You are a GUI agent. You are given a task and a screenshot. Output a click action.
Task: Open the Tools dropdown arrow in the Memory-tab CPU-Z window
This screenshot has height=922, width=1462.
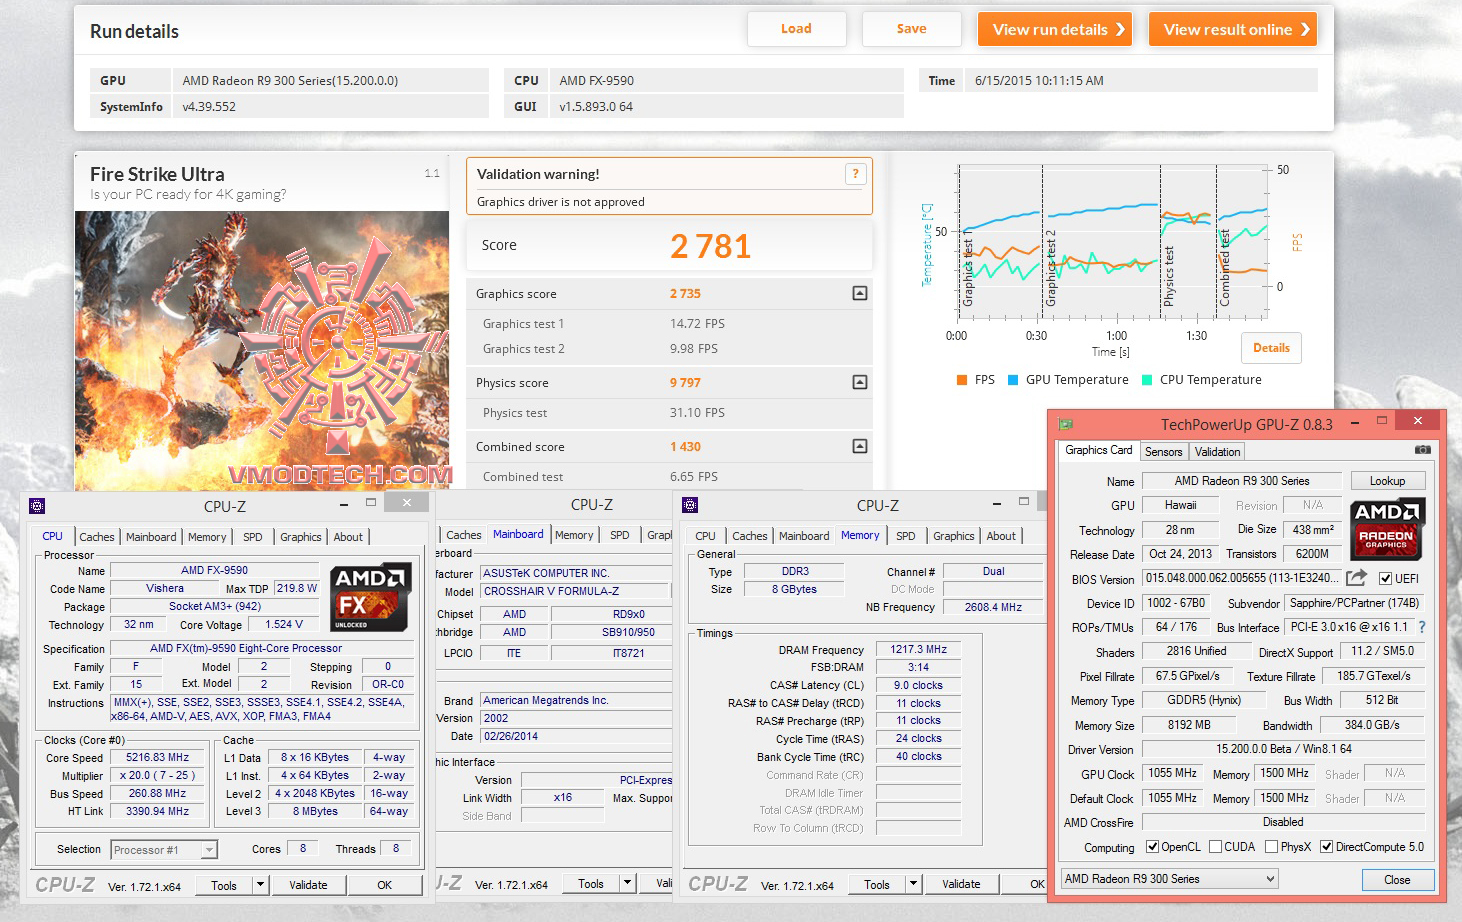pyautogui.click(x=913, y=884)
